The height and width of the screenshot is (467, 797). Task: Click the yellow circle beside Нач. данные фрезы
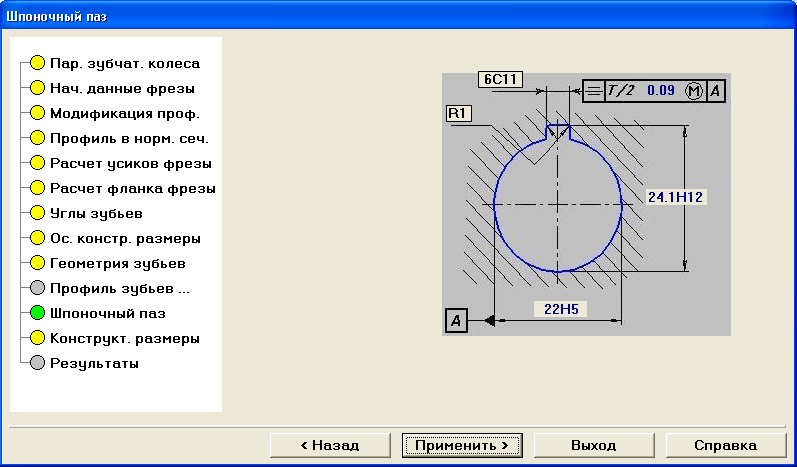(37, 88)
